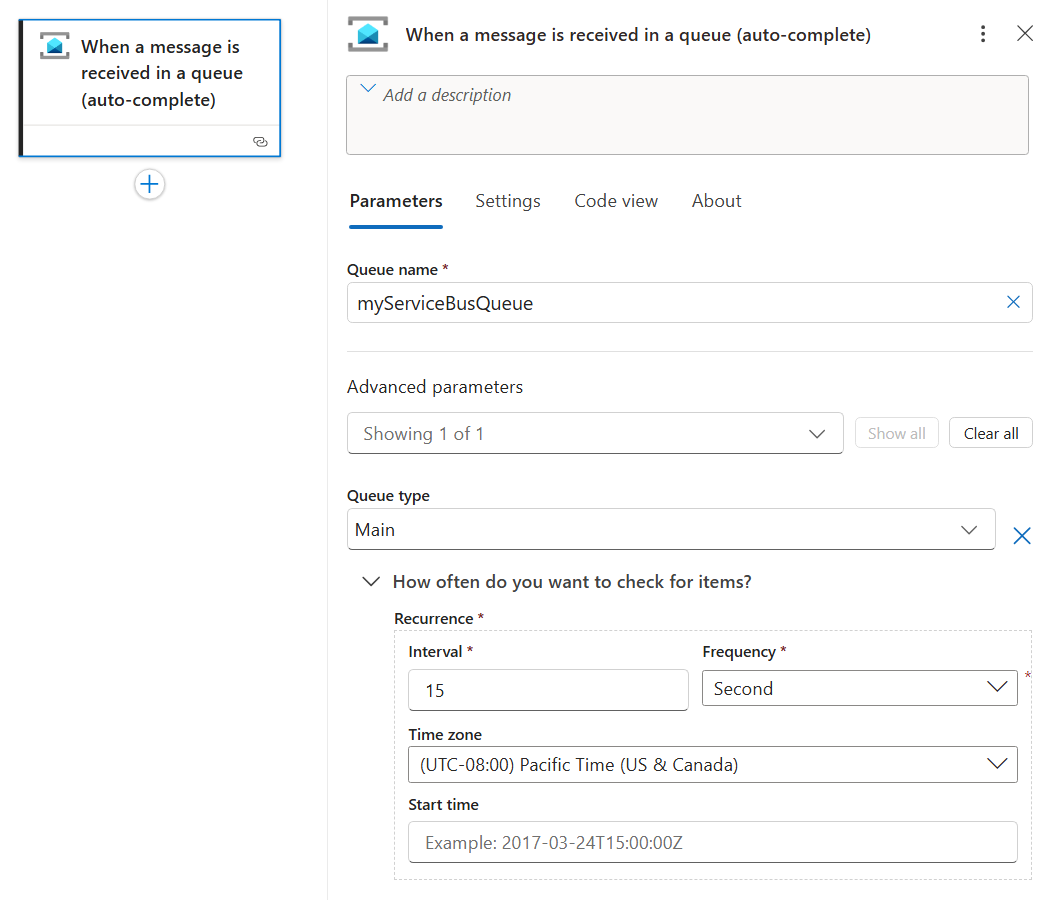1050x900 pixels.
Task: Click the plus icon below the trigger card
Action: pyautogui.click(x=149, y=184)
